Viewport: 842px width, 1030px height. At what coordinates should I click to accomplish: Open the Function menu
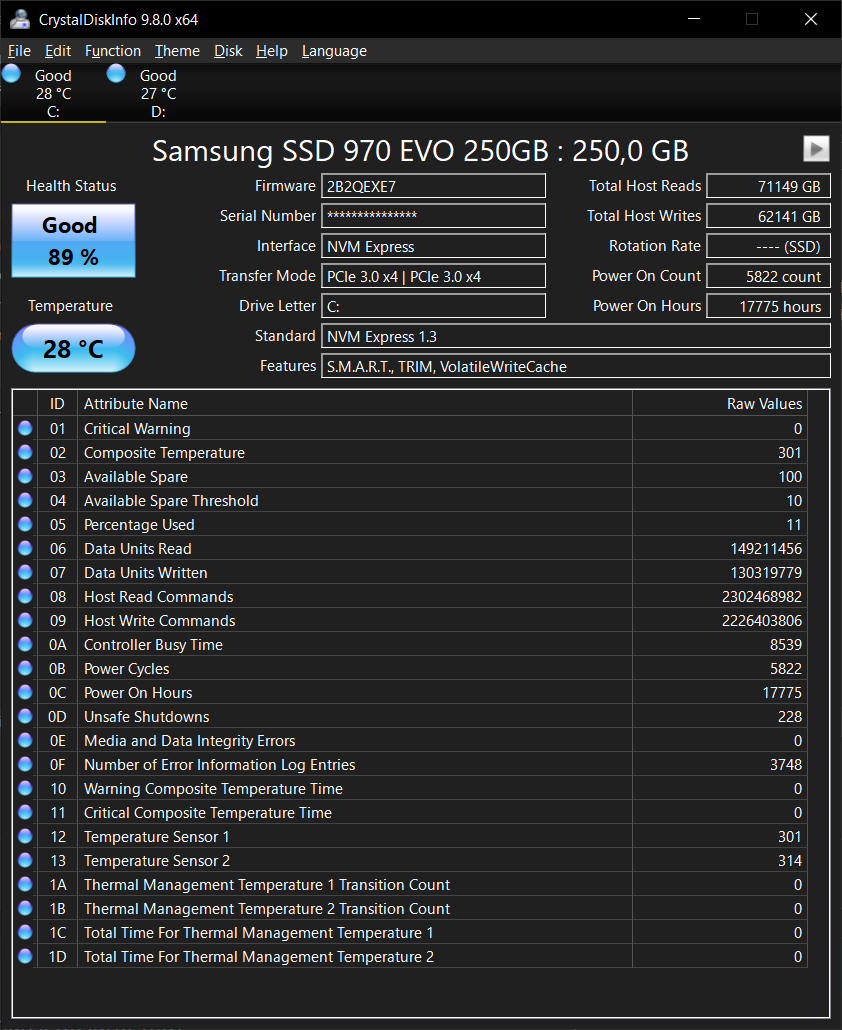(x=112, y=51)
